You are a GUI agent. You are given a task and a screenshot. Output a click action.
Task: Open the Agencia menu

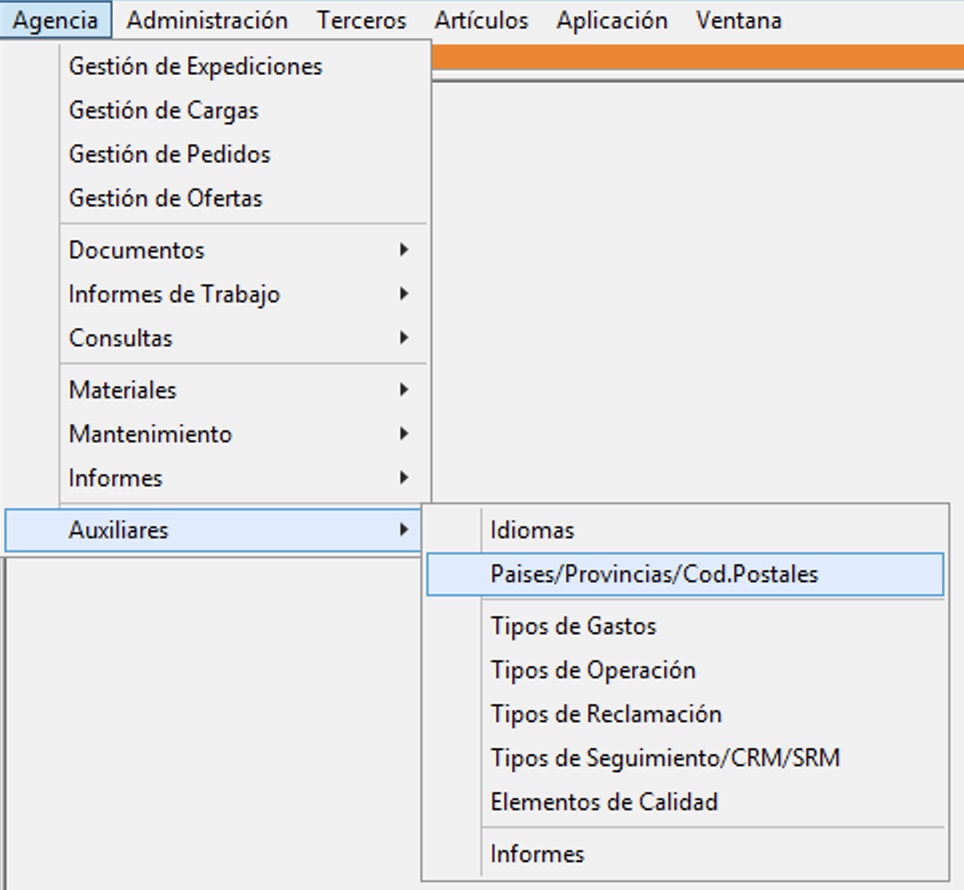[x=56, y=20]
